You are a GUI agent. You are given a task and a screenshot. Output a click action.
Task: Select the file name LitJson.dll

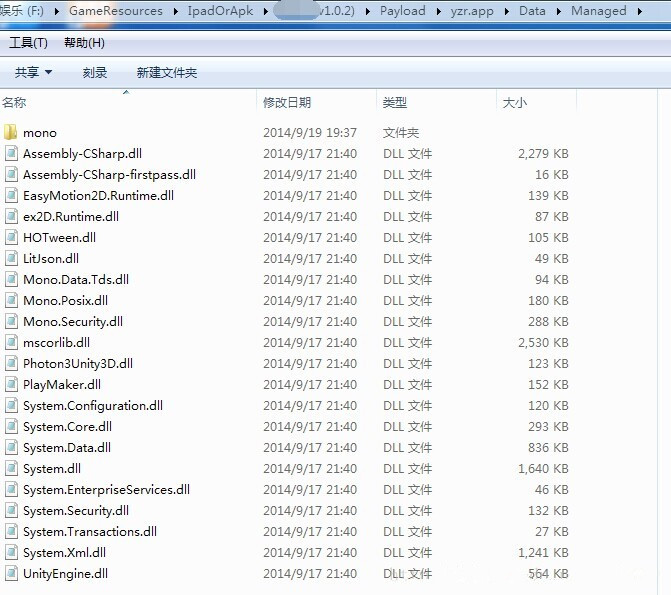click(x=51, y=259)
